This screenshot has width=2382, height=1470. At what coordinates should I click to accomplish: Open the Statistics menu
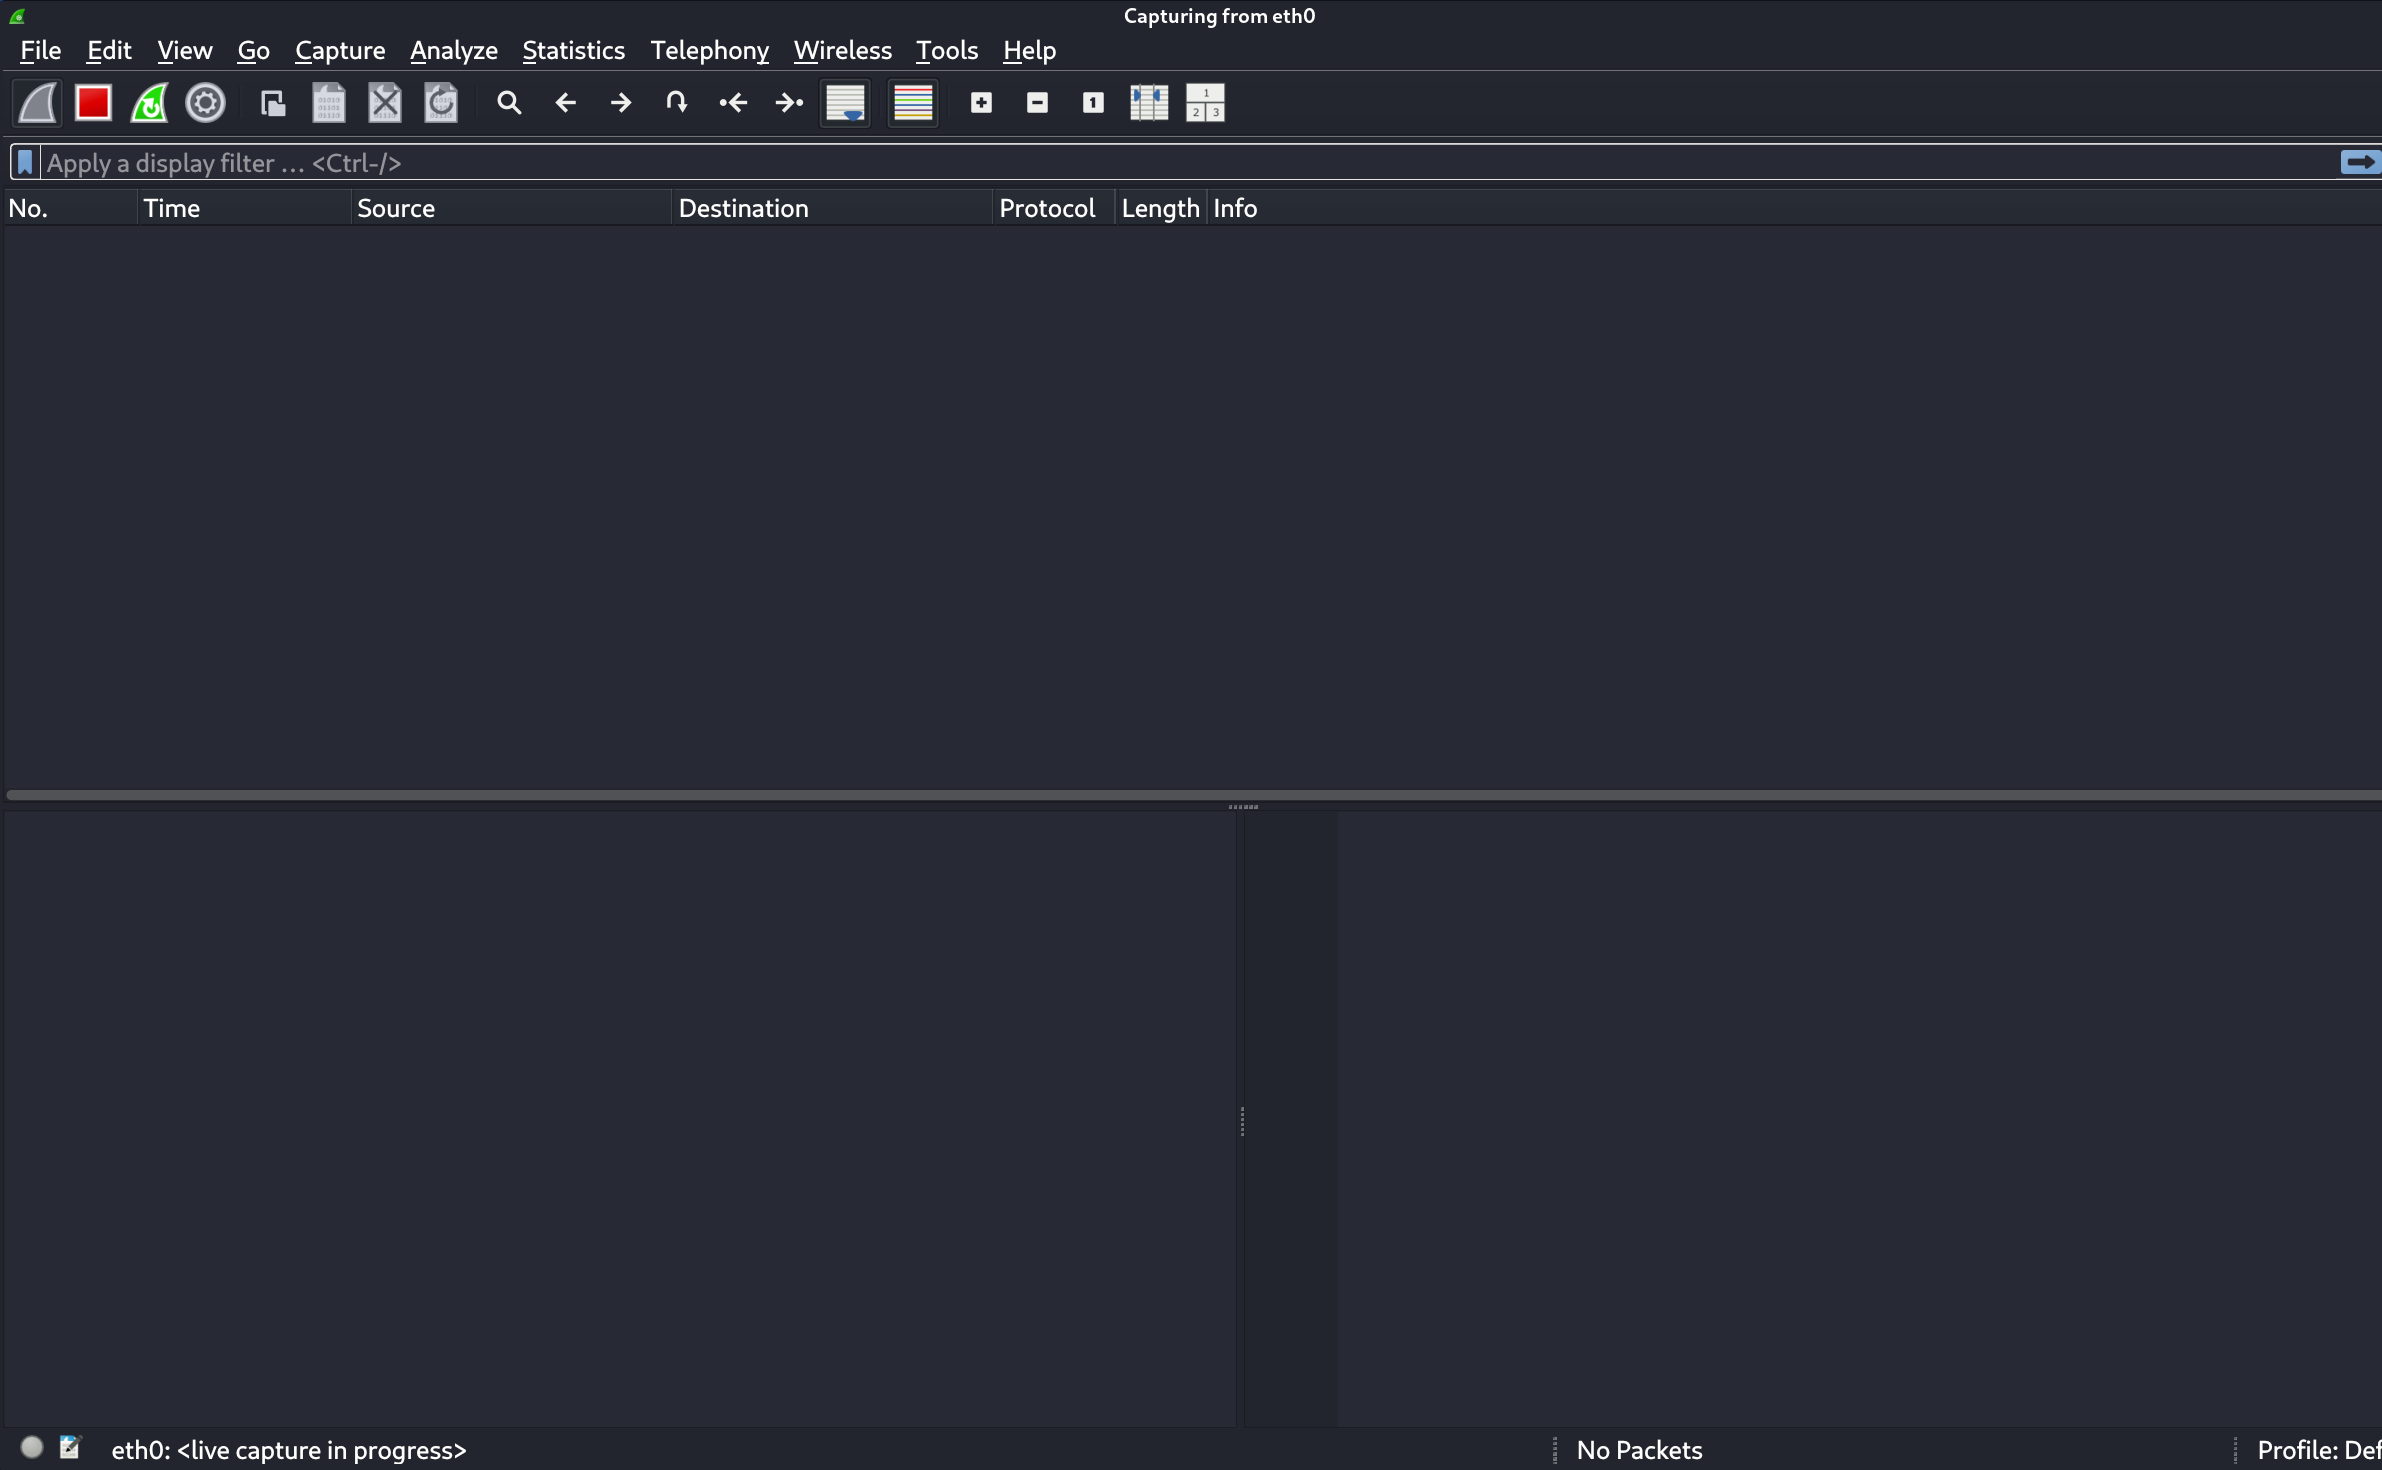pyautogui.click(x=574, y=51)
